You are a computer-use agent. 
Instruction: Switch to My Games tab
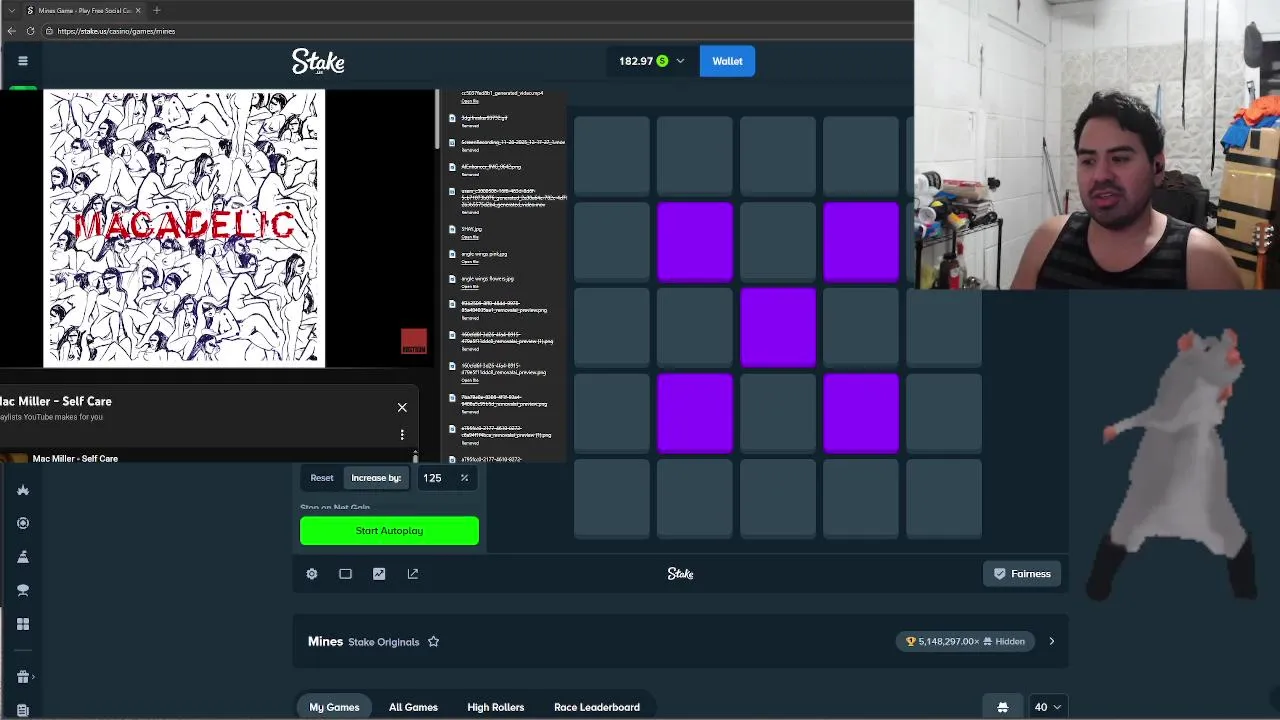pos(334,707)
